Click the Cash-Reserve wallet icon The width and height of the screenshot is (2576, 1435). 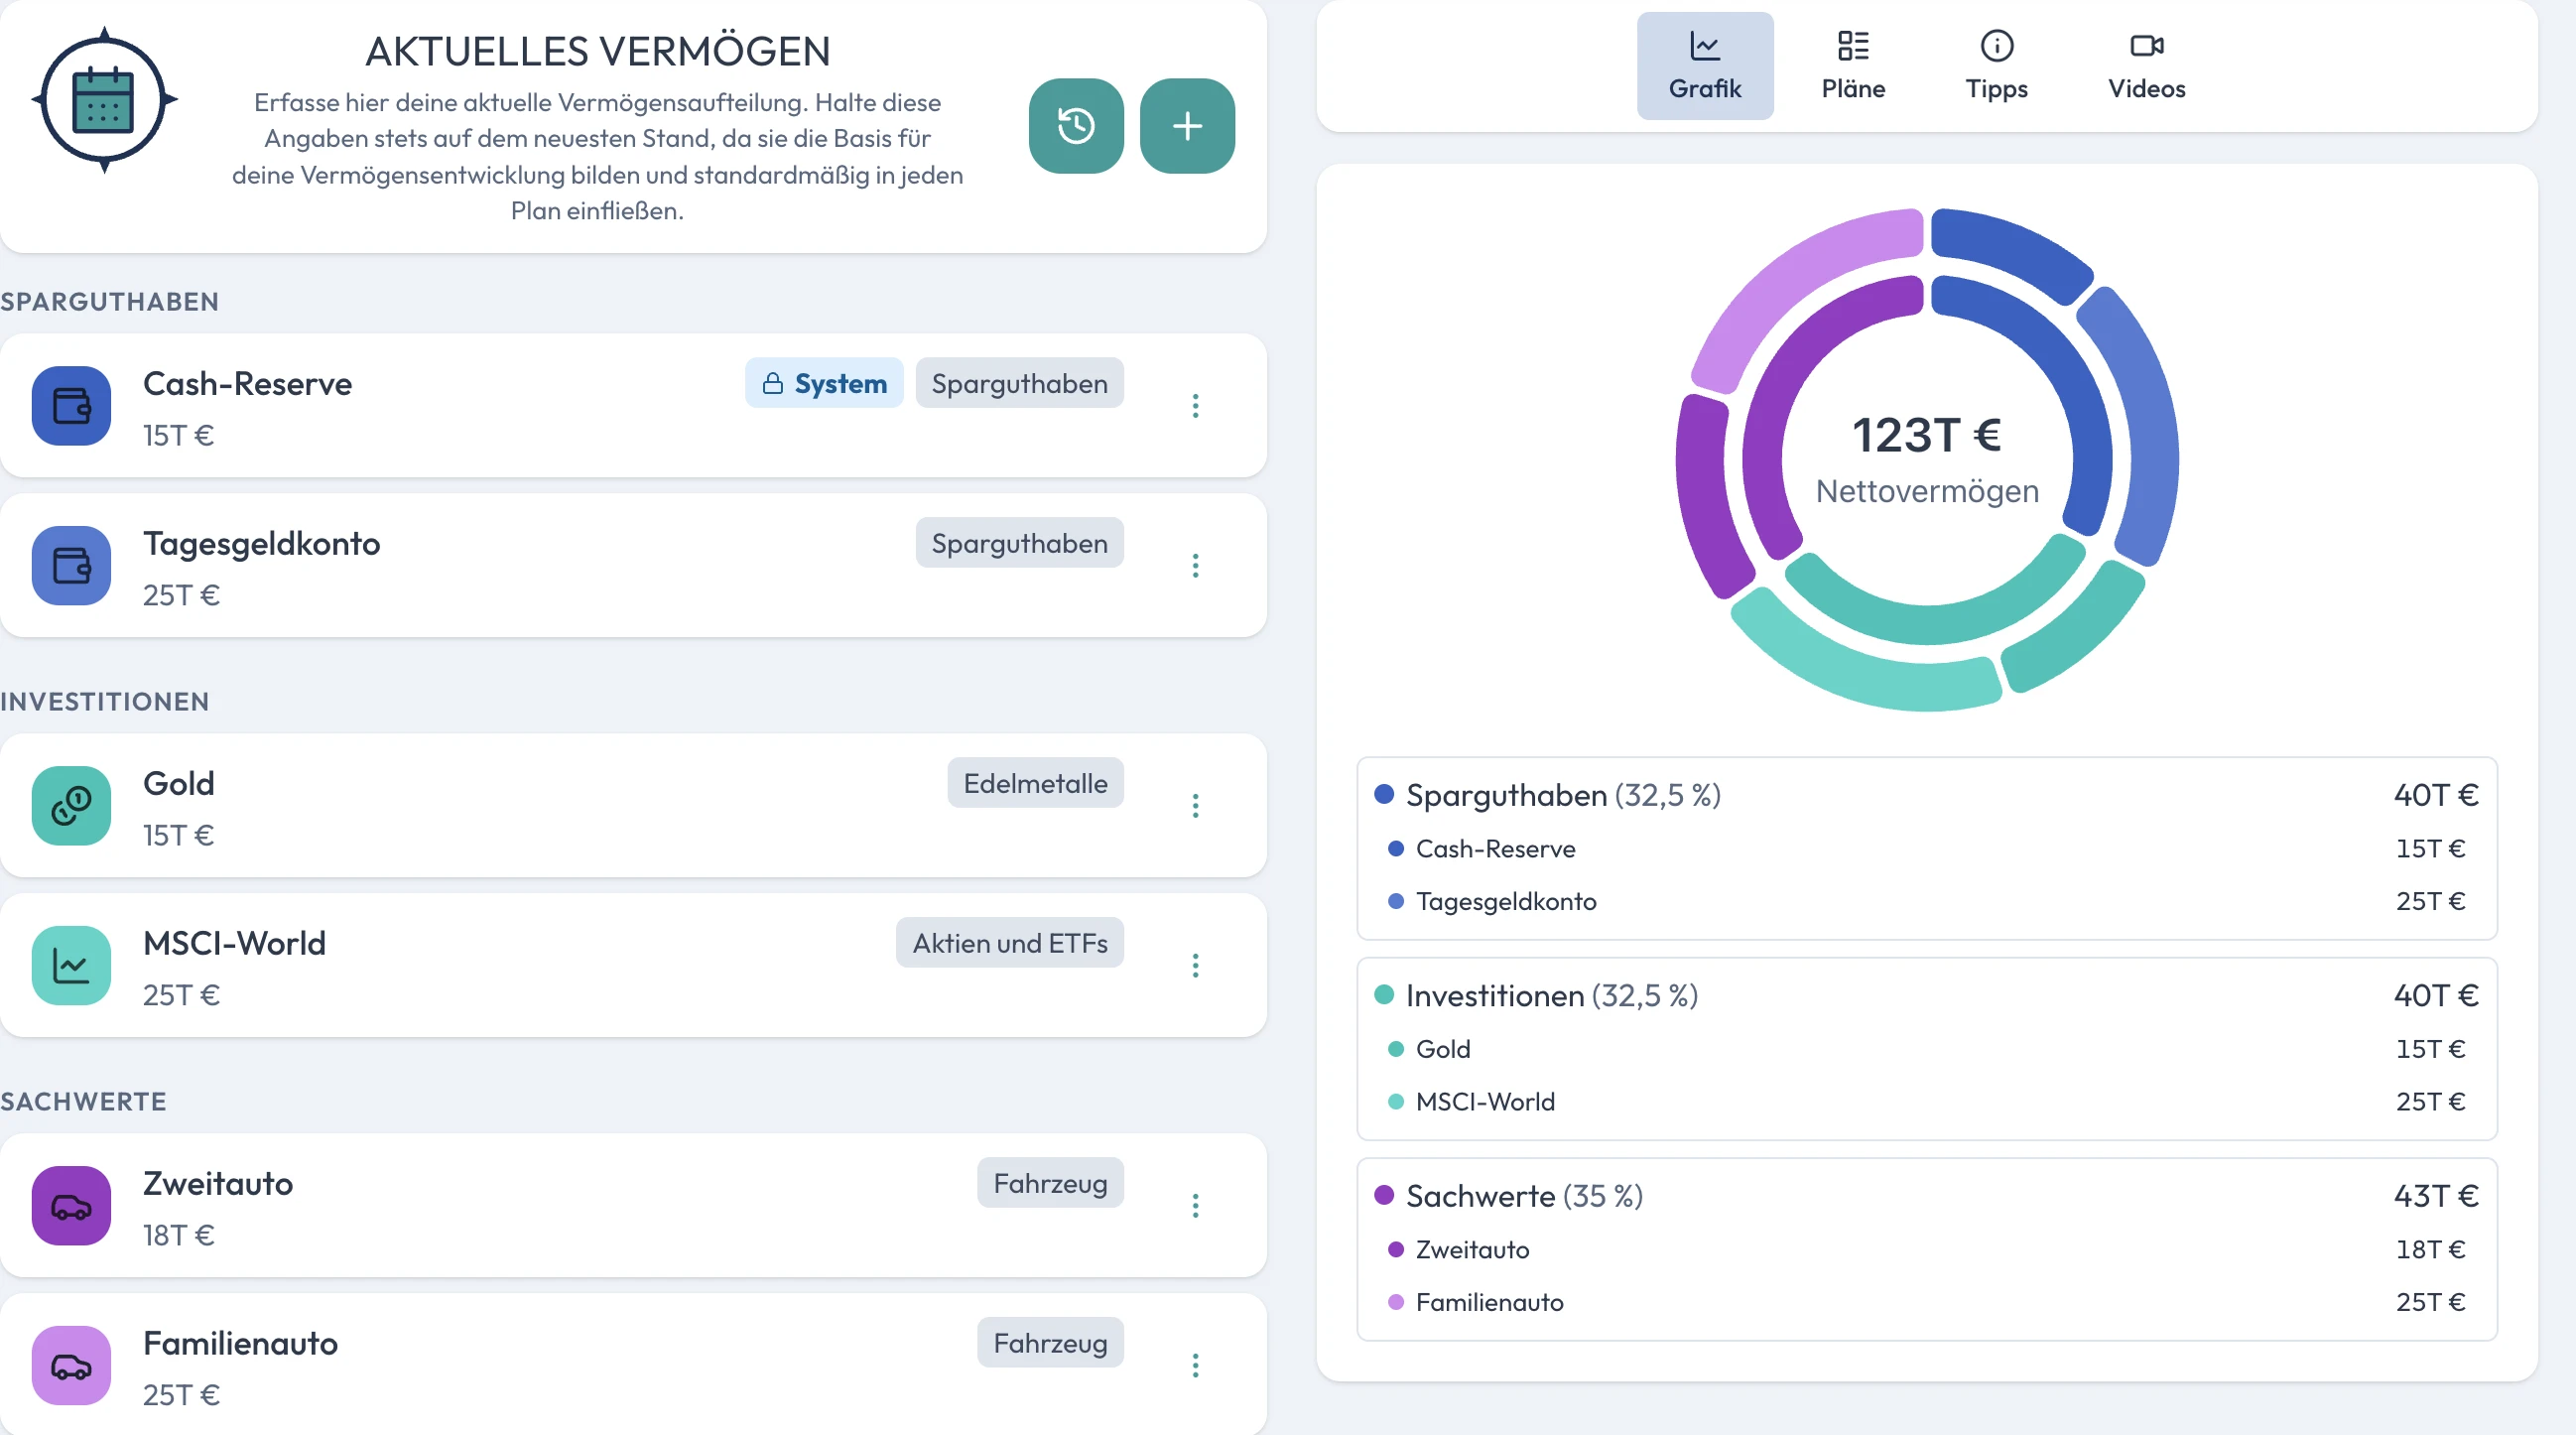[71, 406]
